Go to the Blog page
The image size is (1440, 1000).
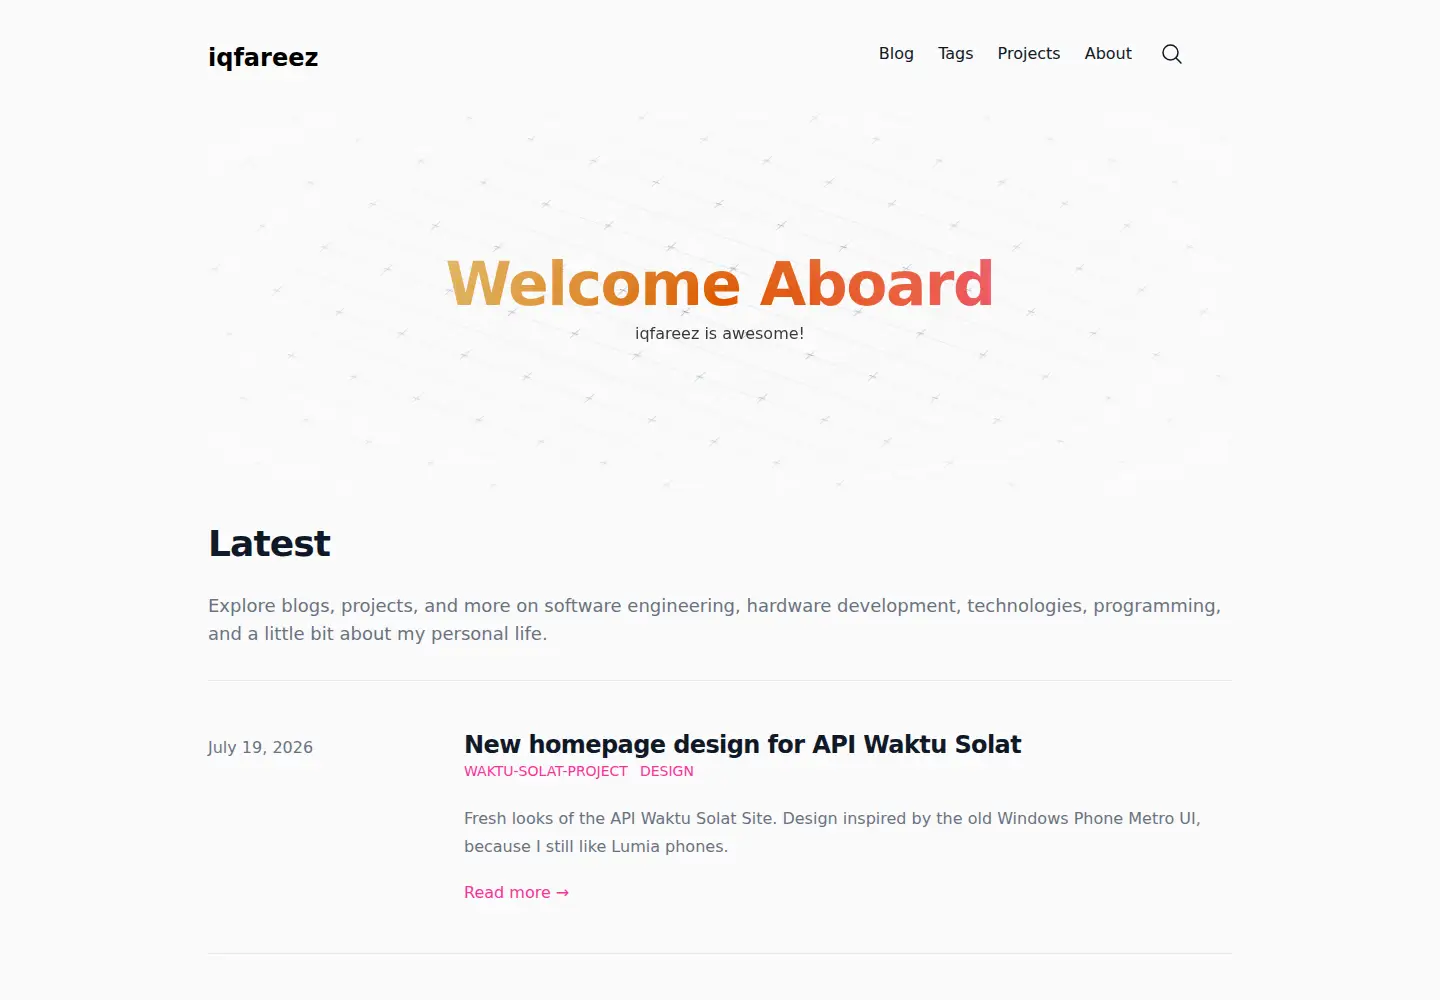click(896, 54)
